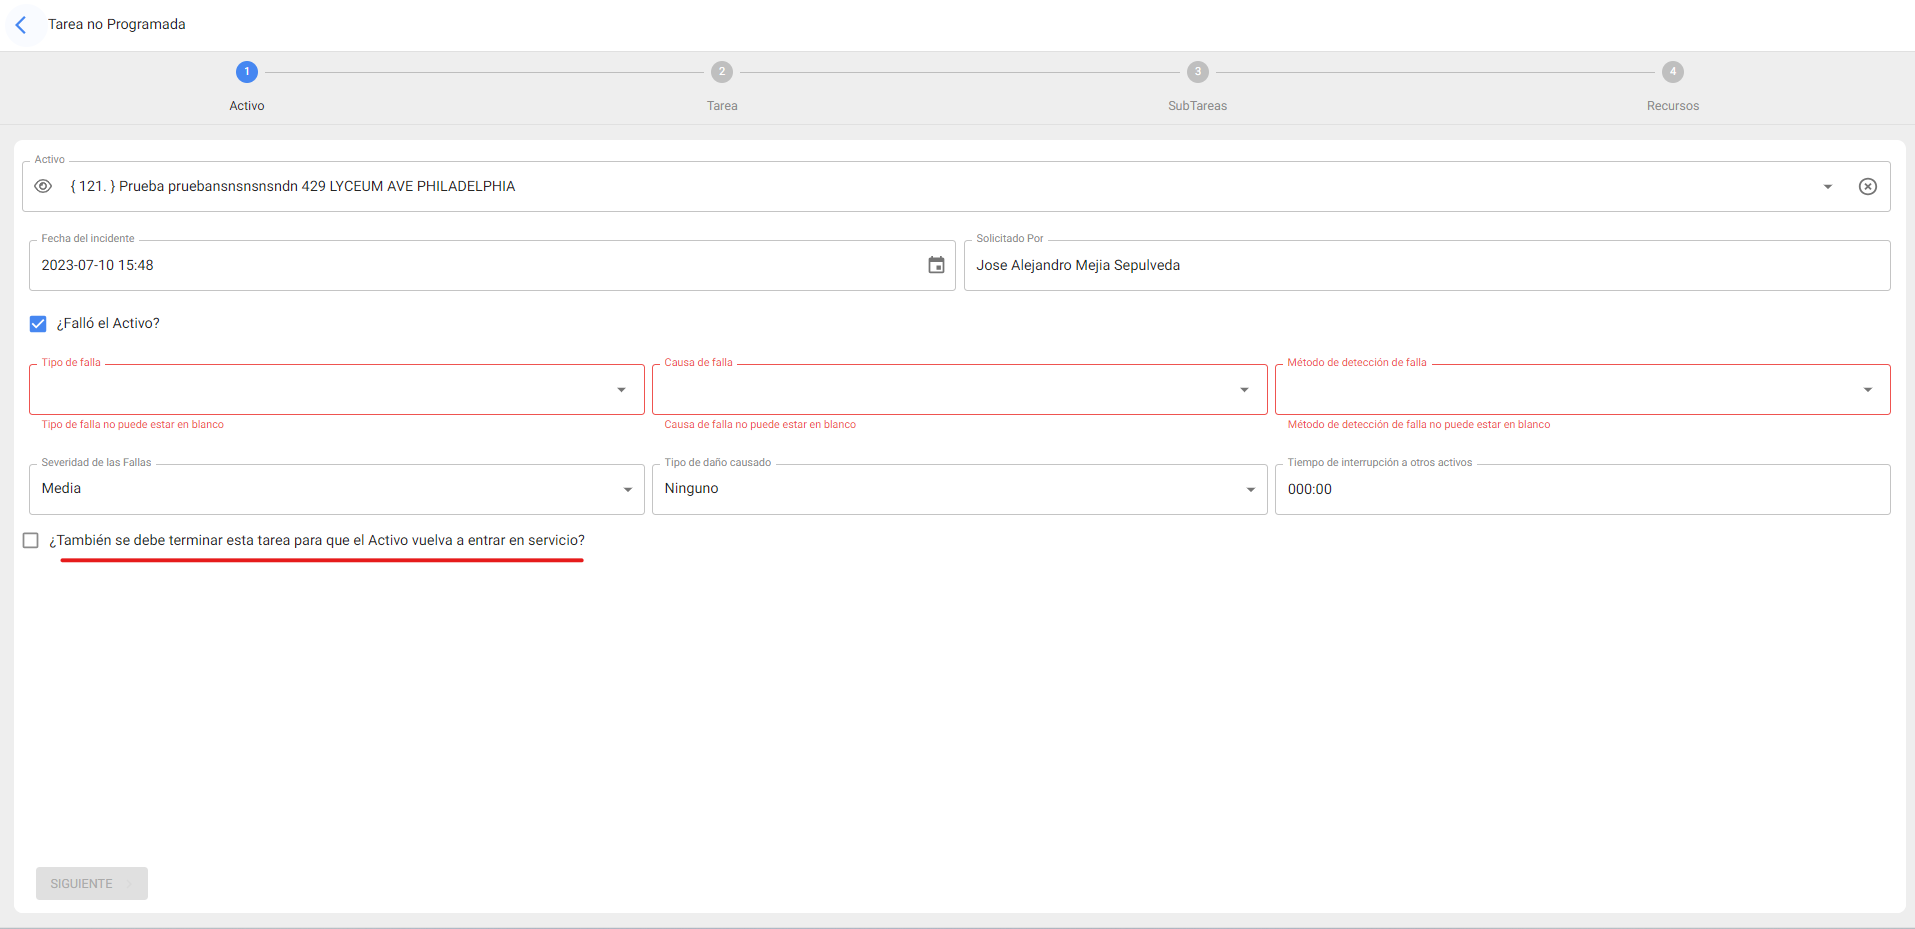Viewport: 1915px width, 929px height.
Task: Click step 3 SubTareas circle
Action: tap(1197, 72)
